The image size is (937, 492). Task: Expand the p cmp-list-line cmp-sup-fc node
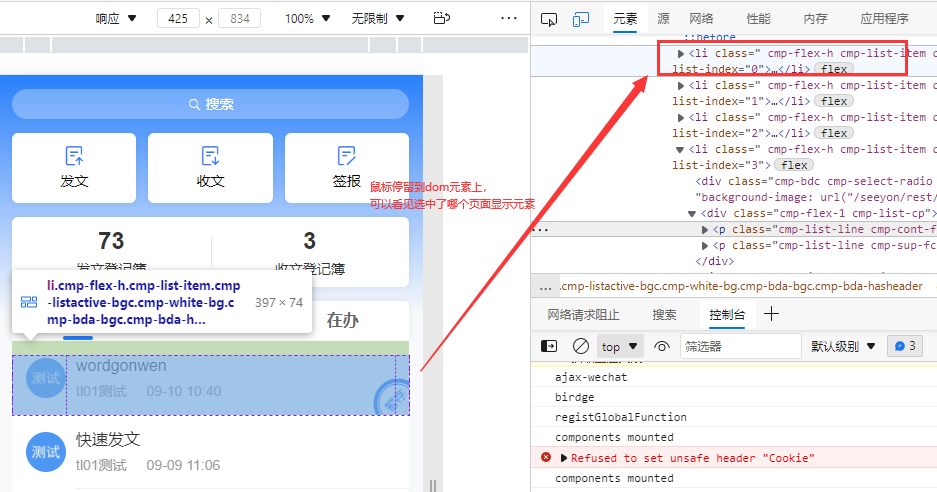tap(705, 246)
